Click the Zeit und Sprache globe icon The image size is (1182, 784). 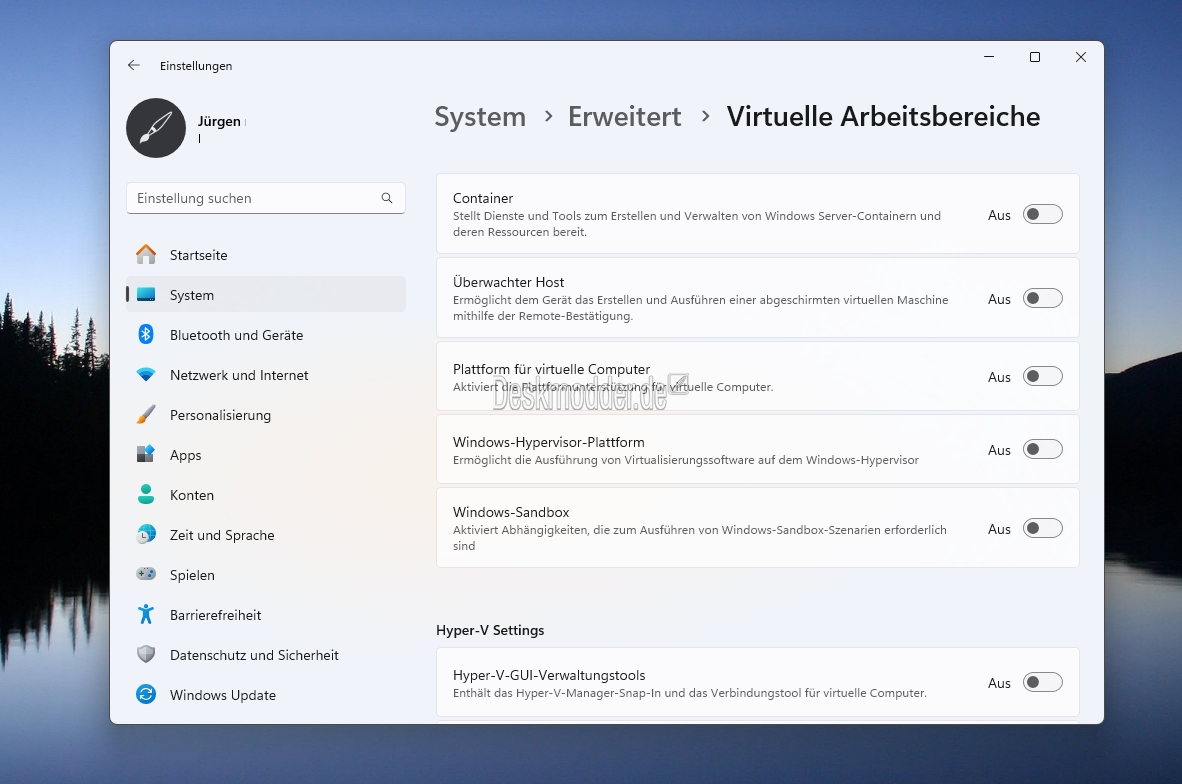(x=146, y=534)
